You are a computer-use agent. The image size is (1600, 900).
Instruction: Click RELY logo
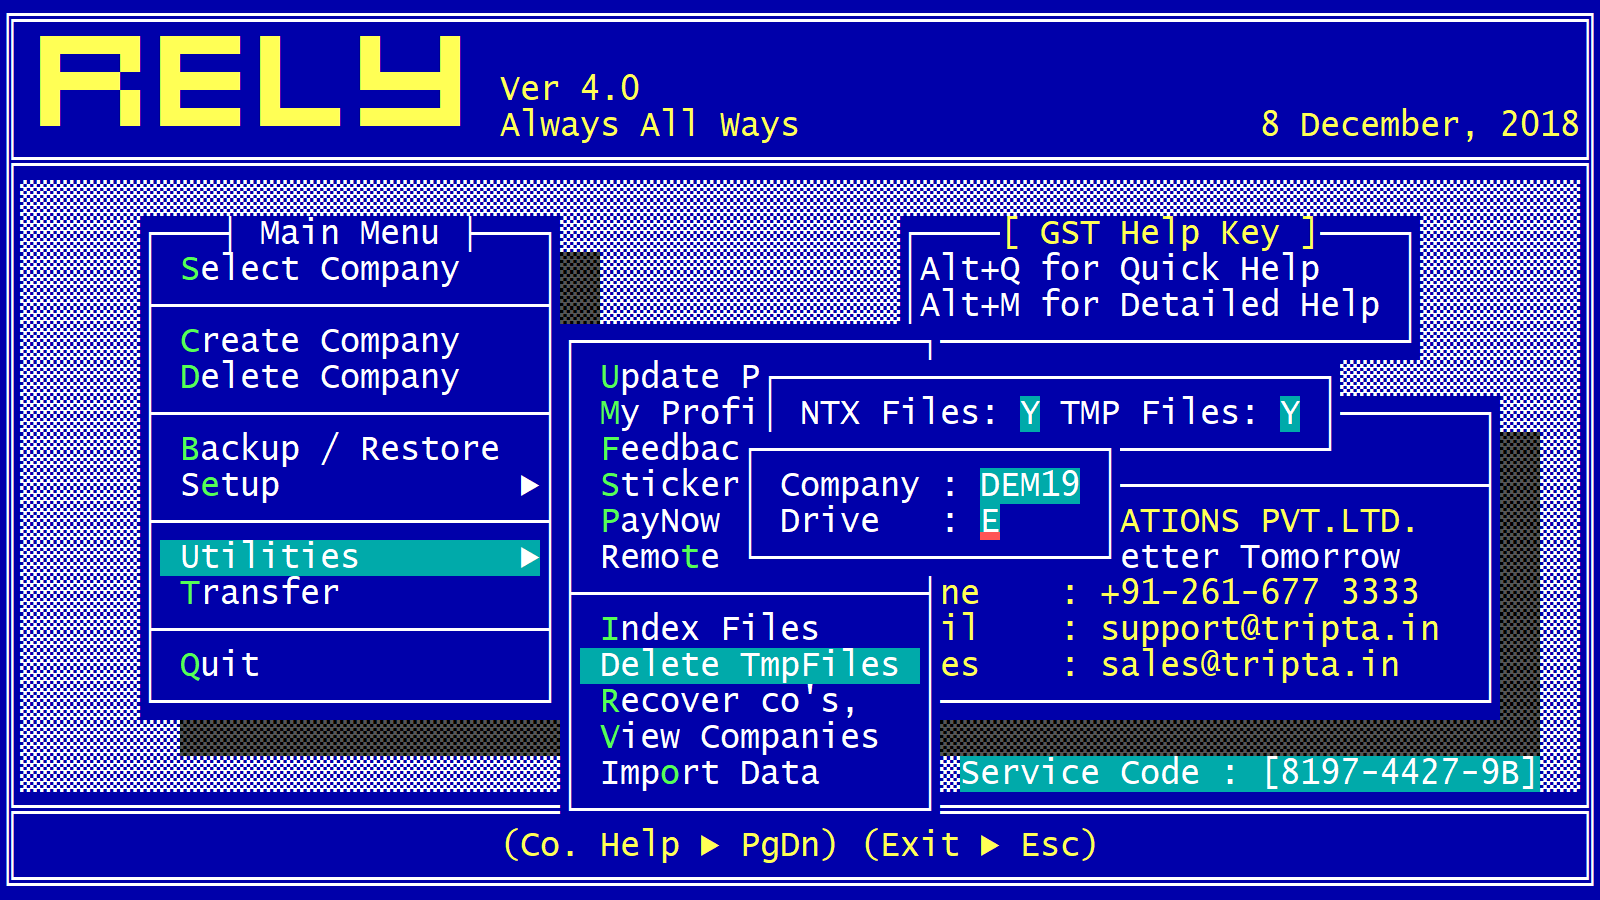click(x=250, y=81)
